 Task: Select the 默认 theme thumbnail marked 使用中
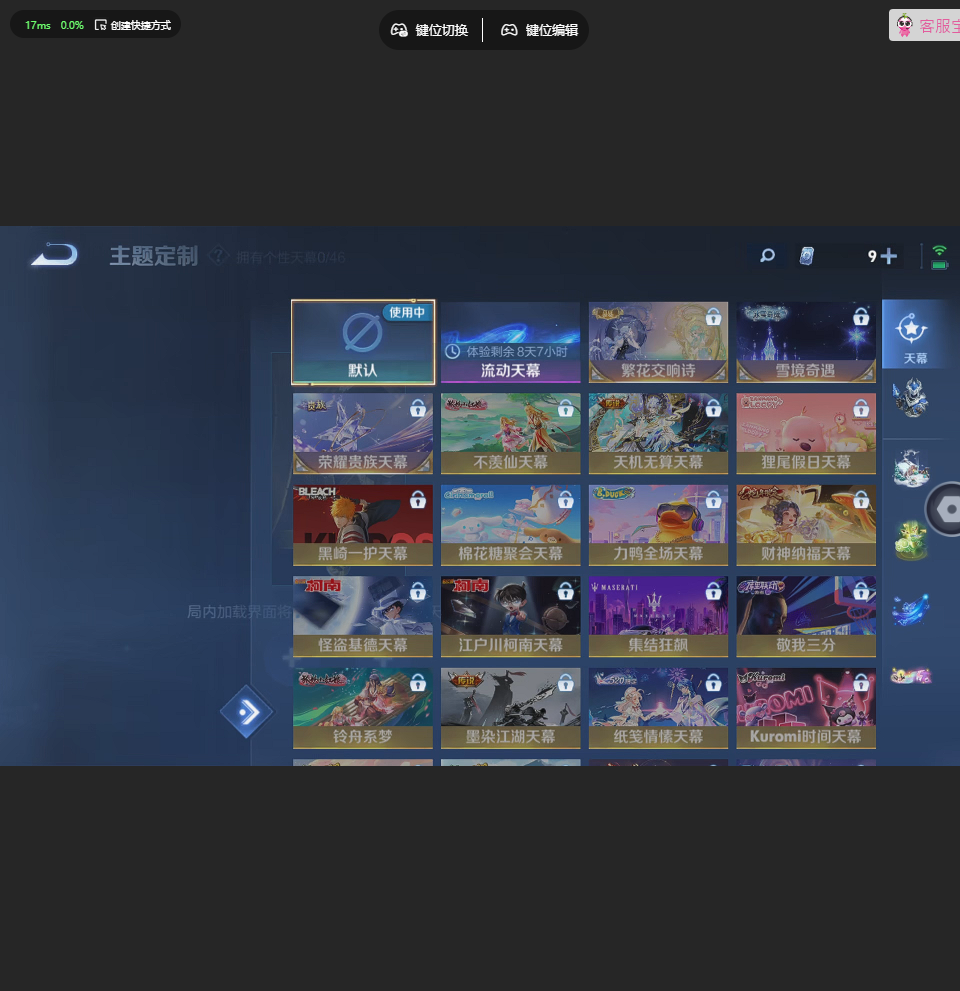(x=363, y=341)
